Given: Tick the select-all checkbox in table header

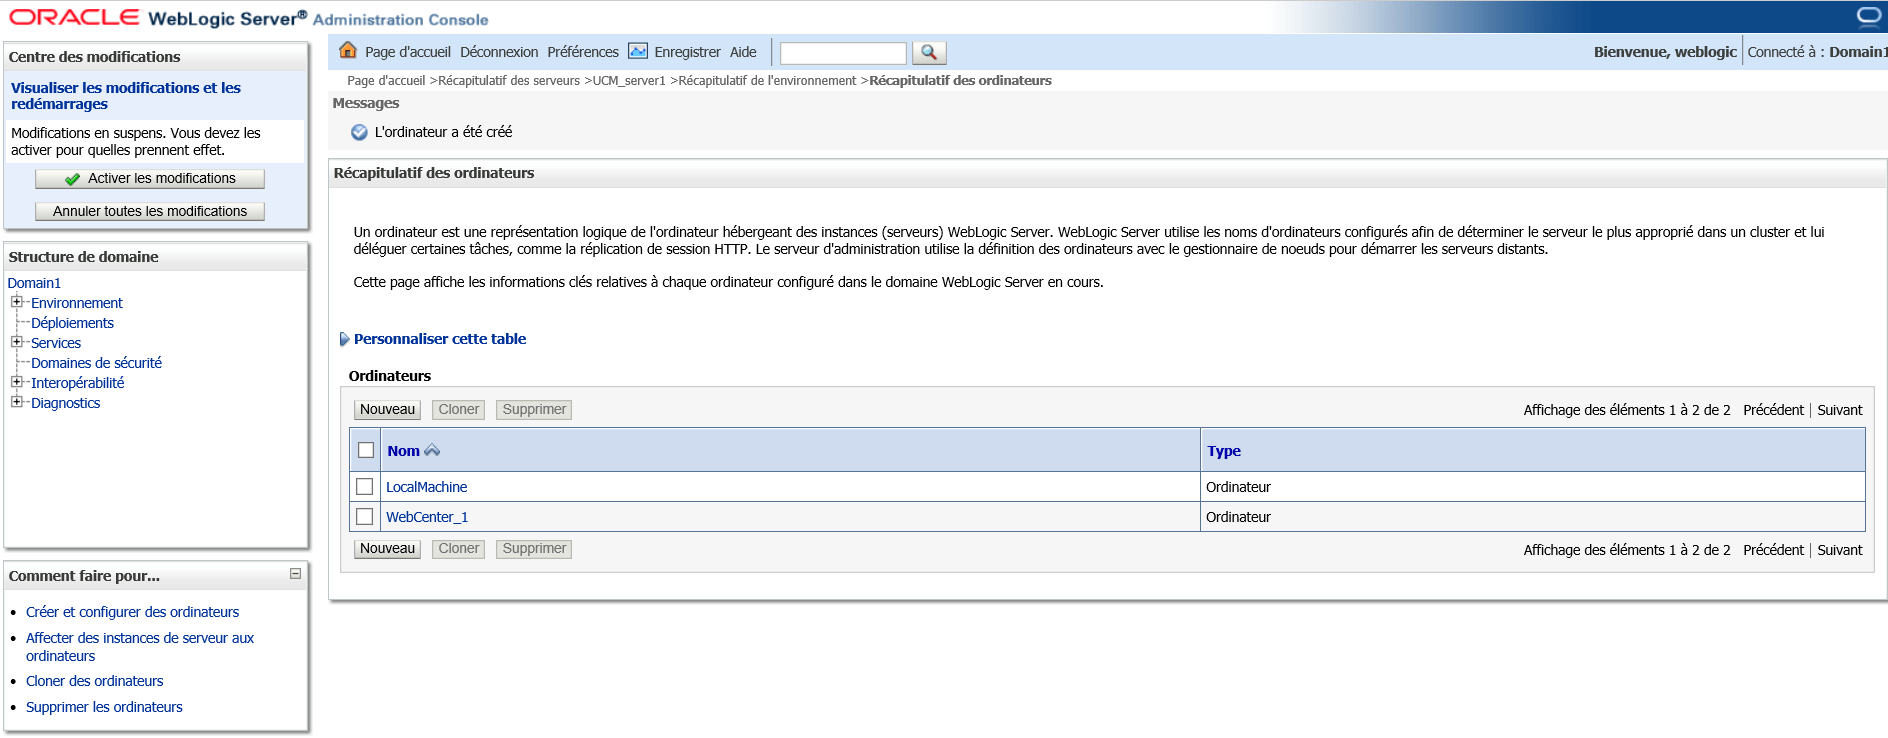Looking at the screenshot, I should [x=366, y=451].
